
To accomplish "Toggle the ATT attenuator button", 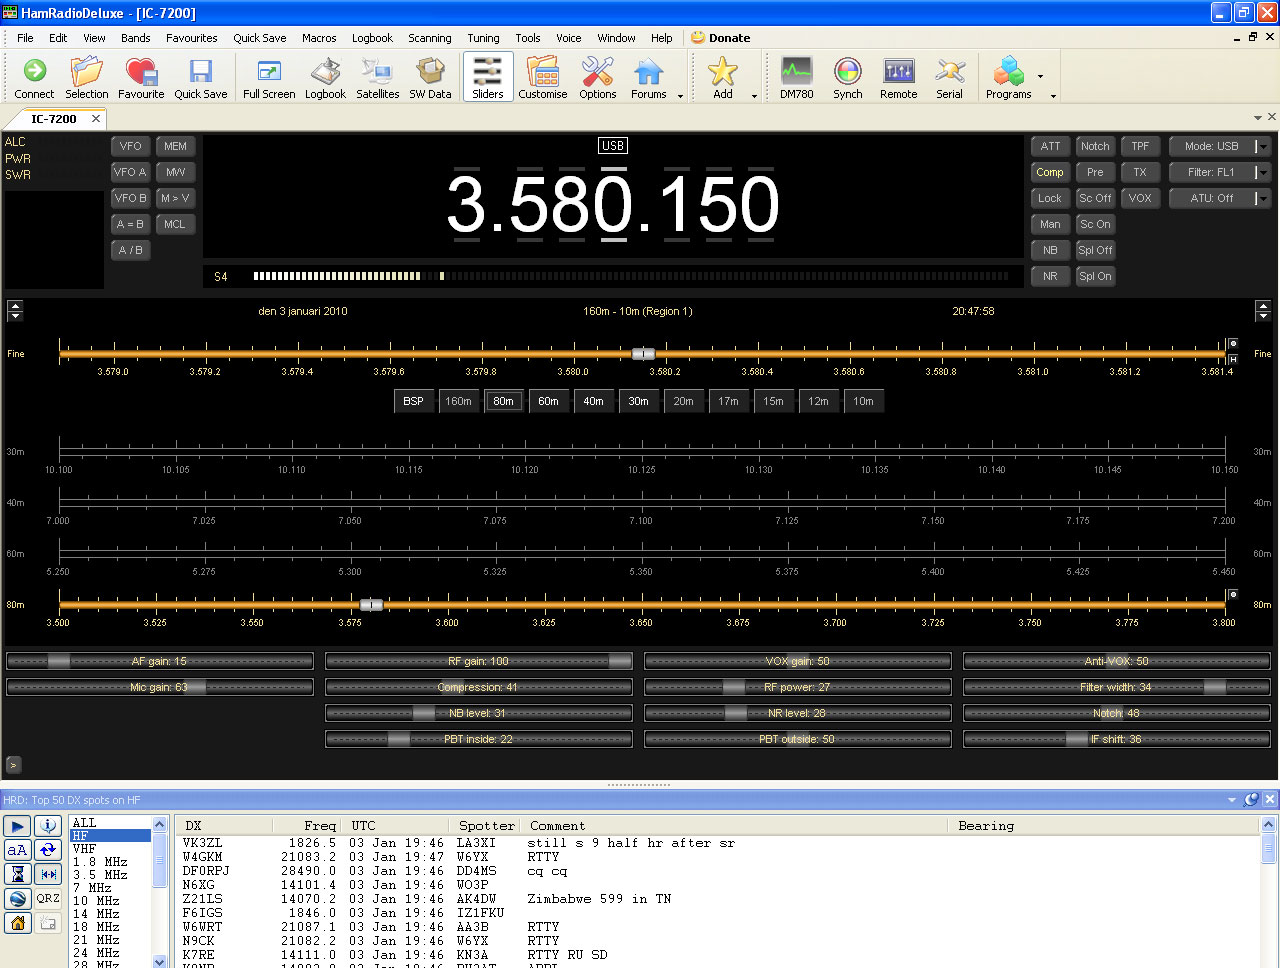I will (x=1050, y=146).
